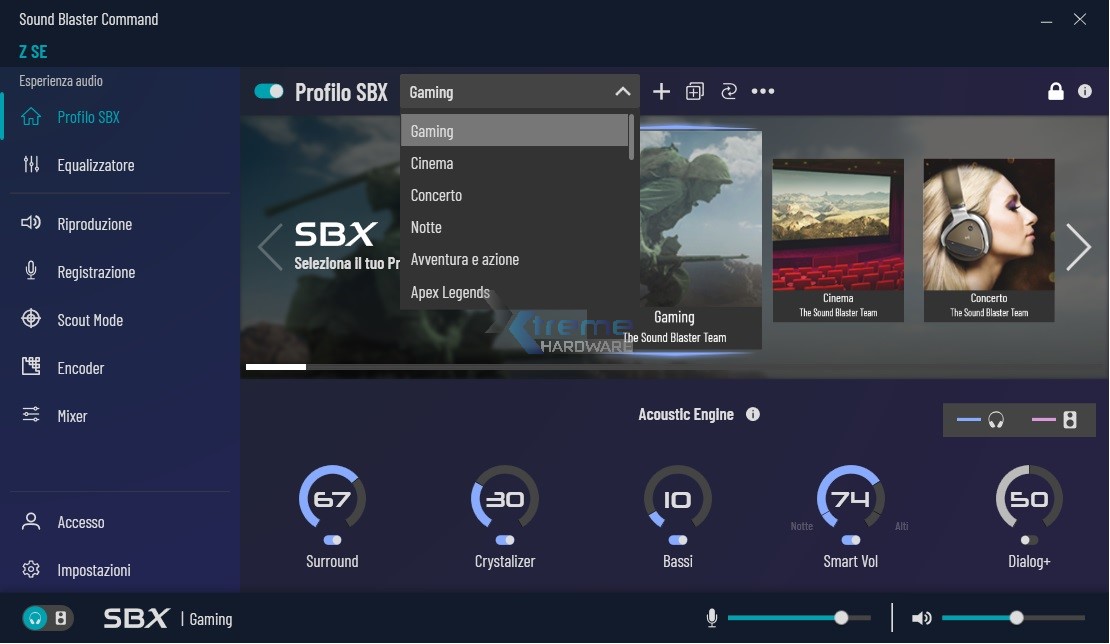The height and width of the screenshot is (644, 1110).
Task: Toggle the Profilo SBX master switch
Action: pyautogui.click(x=269, y=92)
